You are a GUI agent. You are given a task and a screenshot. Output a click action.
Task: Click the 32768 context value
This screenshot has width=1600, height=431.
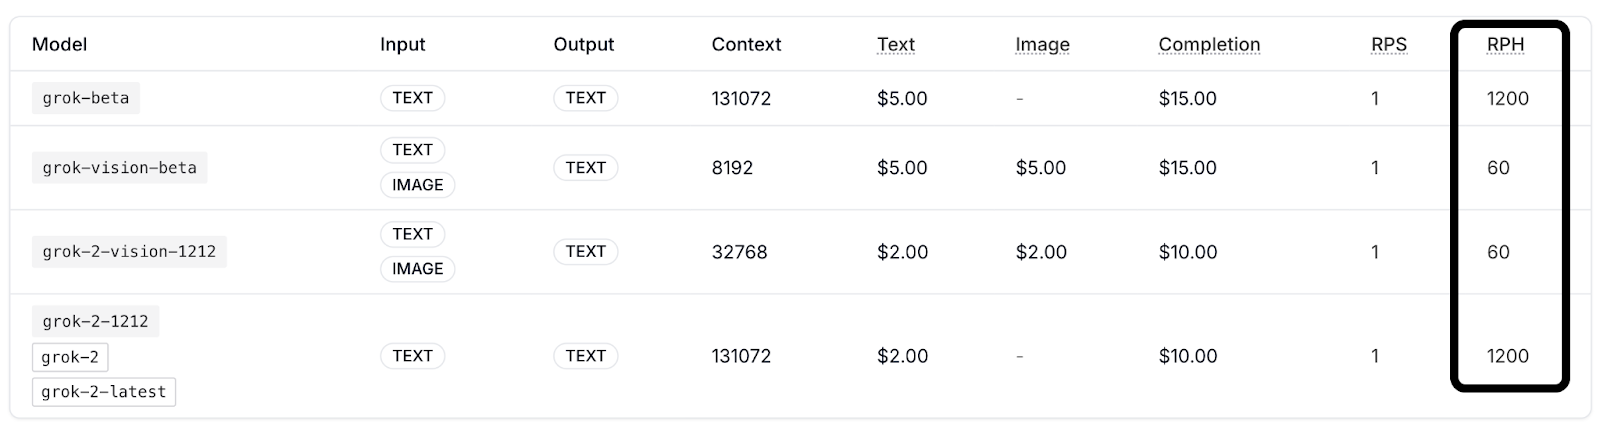(x=739, y=251)
